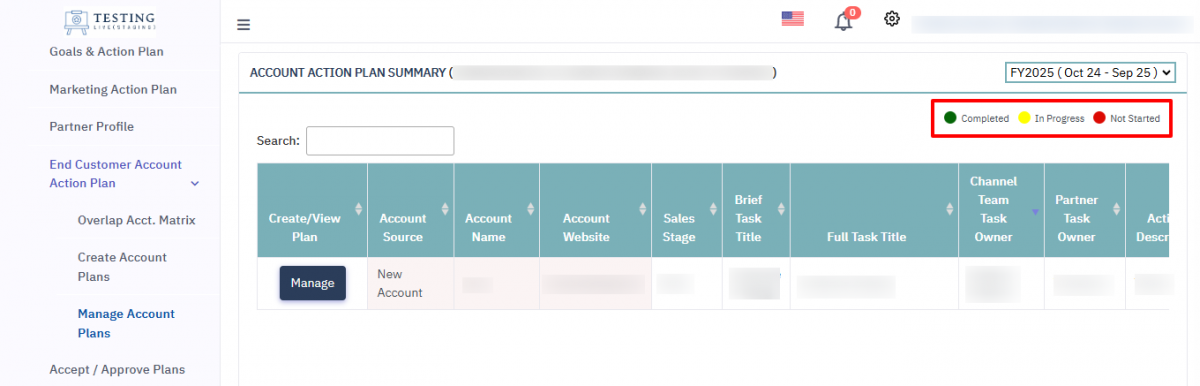
Task: Click the Manage button
Action: [x=313, y=283]
